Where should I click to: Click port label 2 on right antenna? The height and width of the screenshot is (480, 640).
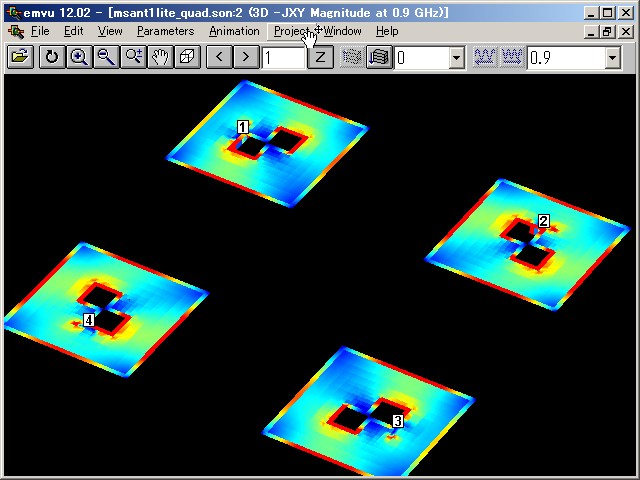coord(543,221)
